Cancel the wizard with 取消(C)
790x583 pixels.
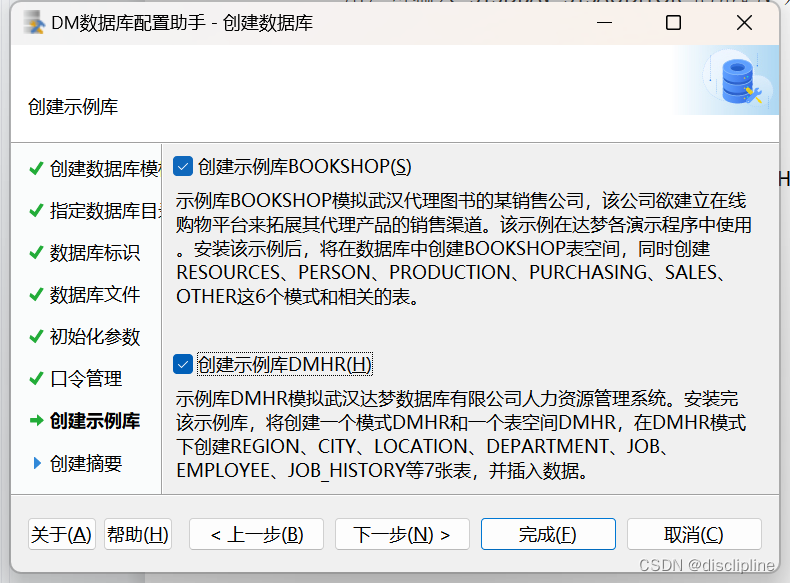click(x=694, y=534)
